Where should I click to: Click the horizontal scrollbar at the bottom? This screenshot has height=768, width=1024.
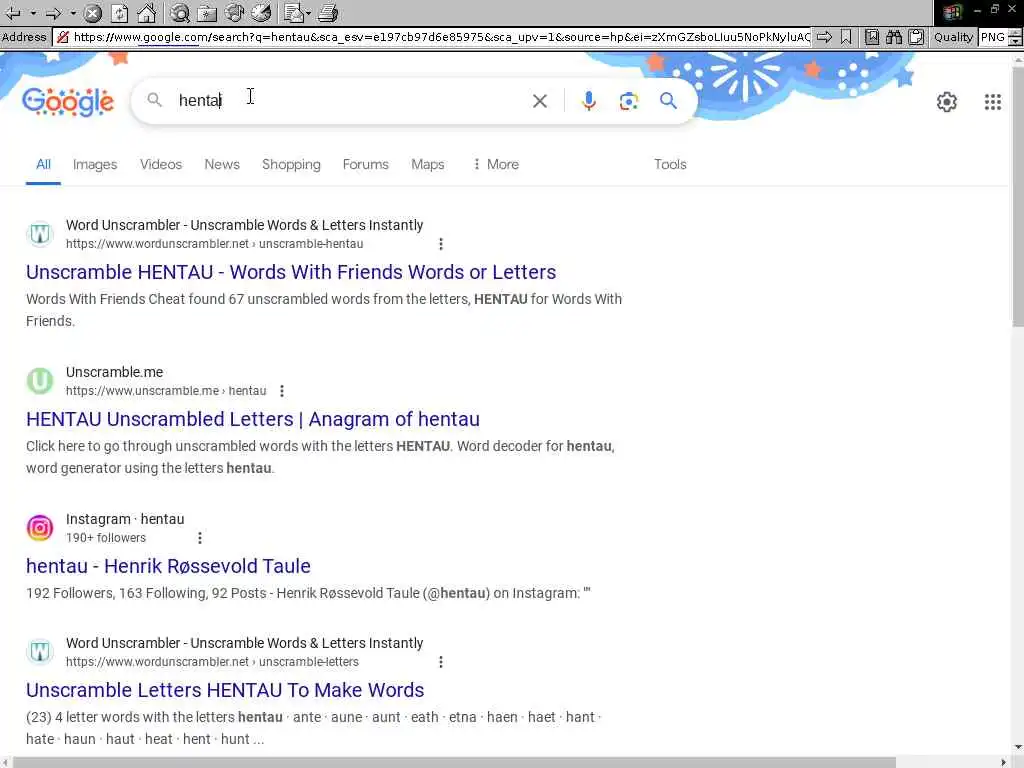coord(455,762)
